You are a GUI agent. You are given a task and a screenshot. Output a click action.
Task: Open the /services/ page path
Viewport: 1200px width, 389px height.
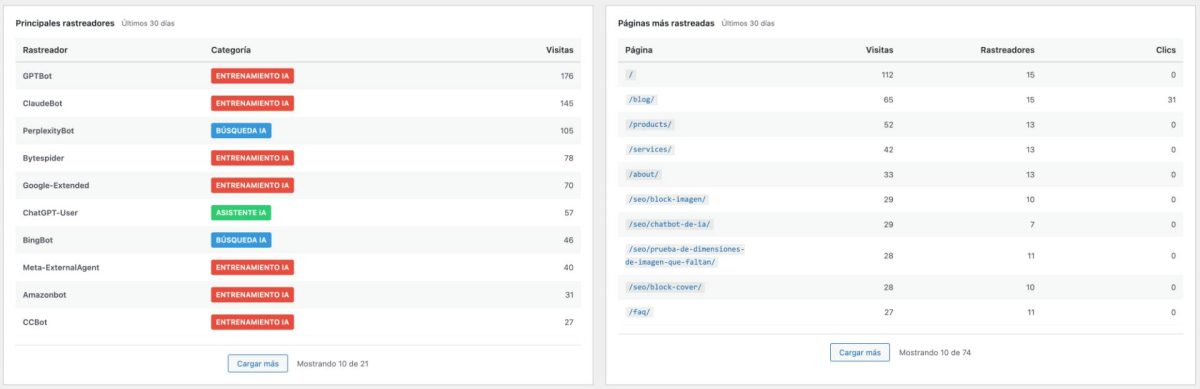click(x=650, y=150)
